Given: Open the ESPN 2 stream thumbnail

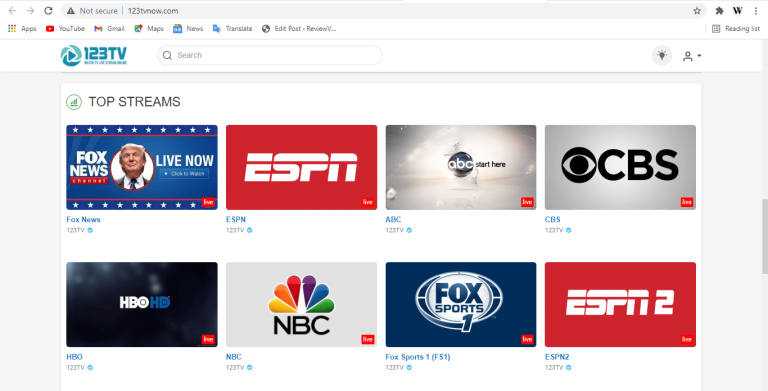Looking at the screenshot, I should [x=620, y=304].
